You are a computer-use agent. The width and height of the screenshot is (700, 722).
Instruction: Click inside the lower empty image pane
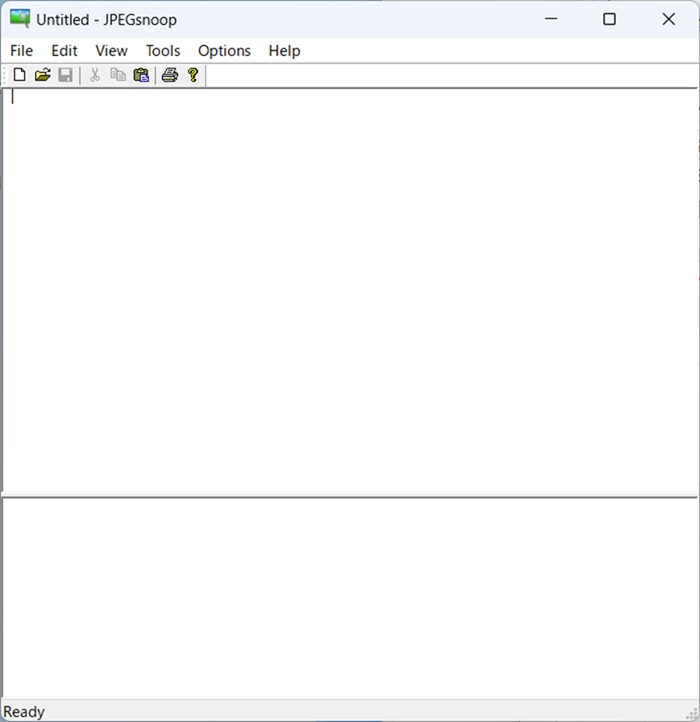pos(350,598)
